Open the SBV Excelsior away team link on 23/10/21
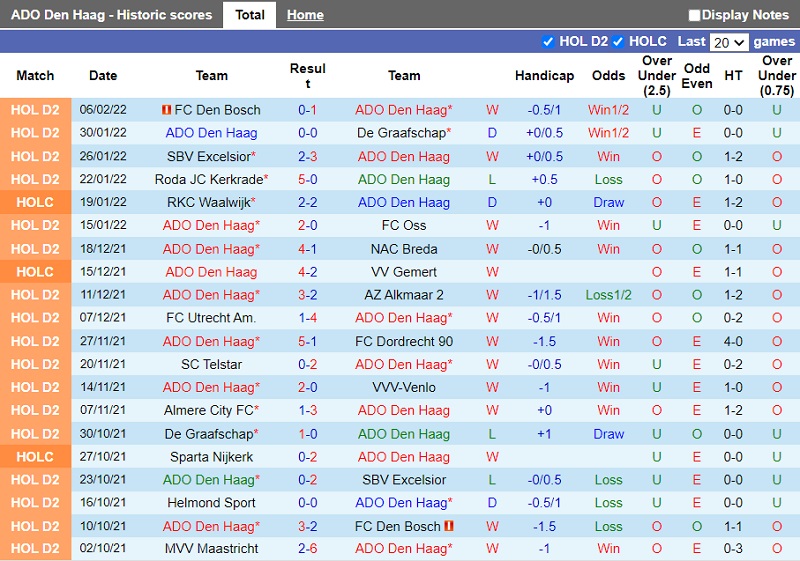Screen dimensions: 800x561 [x=404, y=480]
